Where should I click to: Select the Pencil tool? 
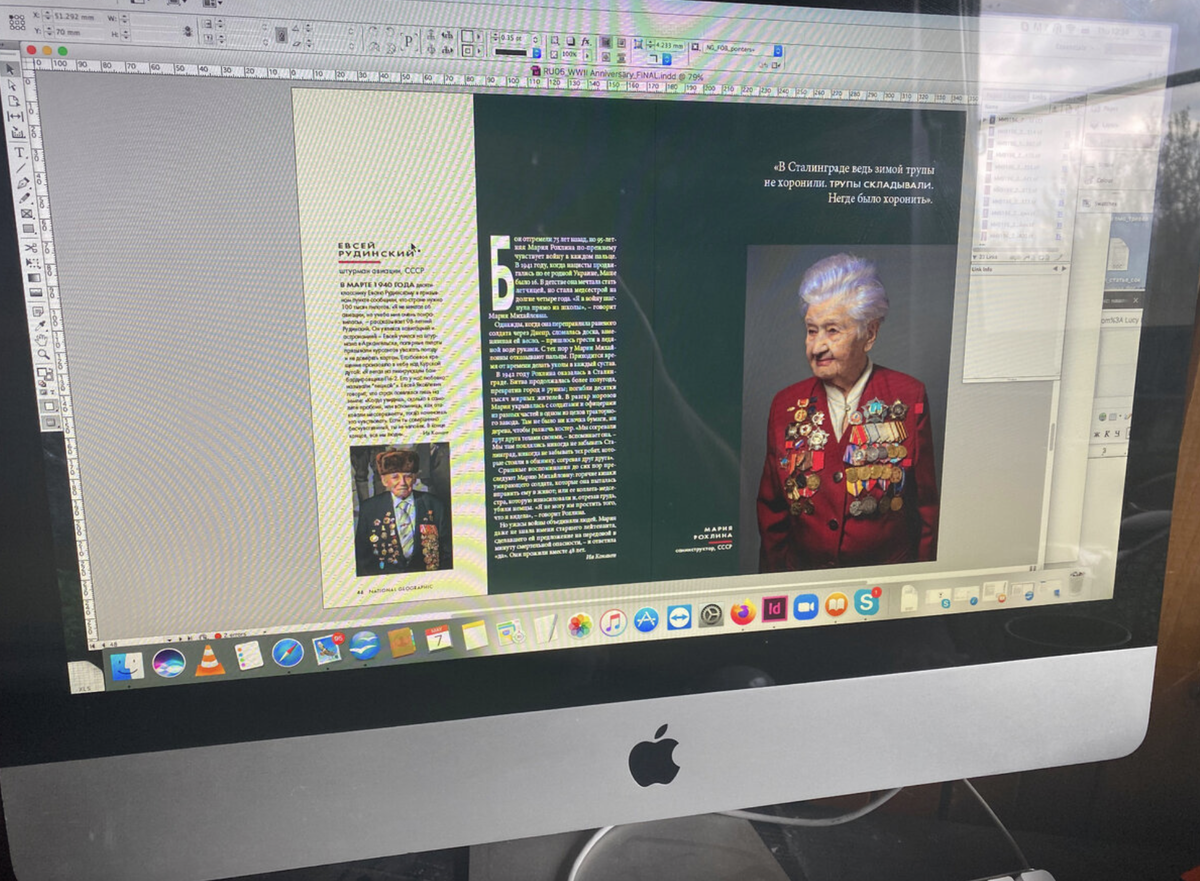24,198
